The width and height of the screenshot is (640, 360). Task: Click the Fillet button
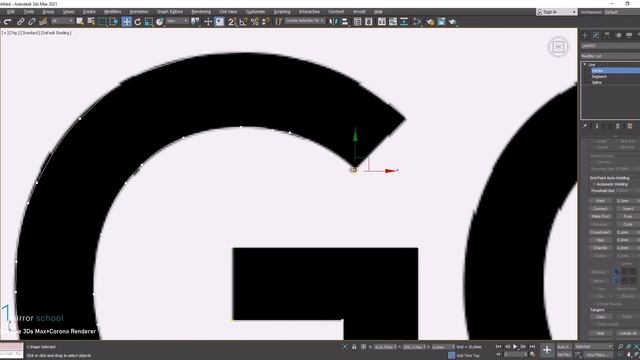point(600,240)
